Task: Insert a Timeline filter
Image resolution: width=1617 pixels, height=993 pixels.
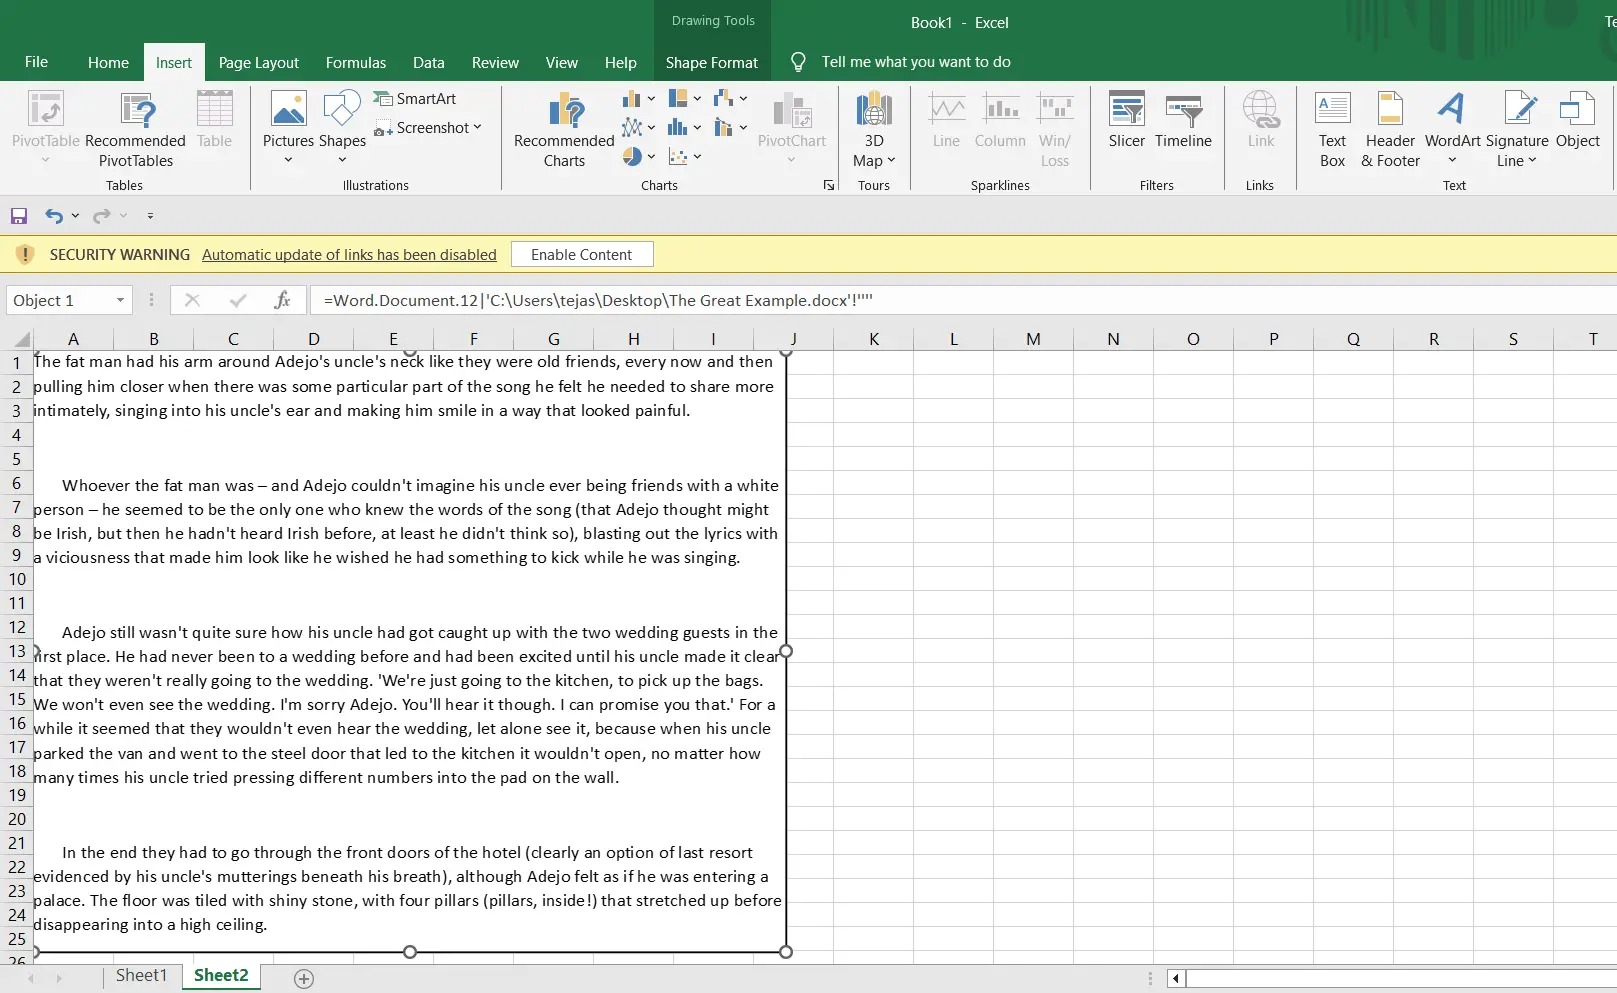Action: pyautogui.click(x=1183, y=120)
